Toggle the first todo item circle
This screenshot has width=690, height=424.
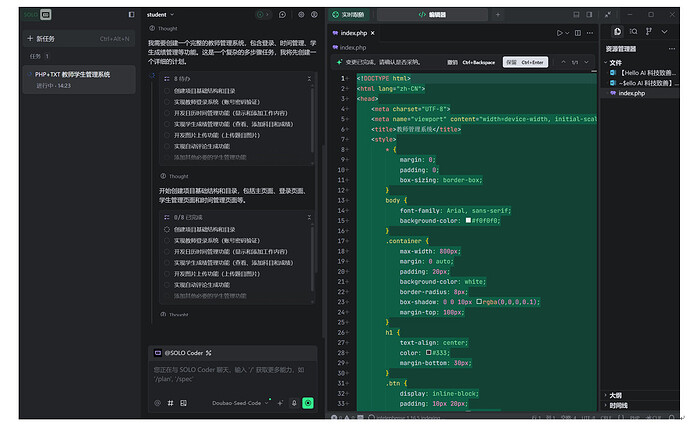167,91
